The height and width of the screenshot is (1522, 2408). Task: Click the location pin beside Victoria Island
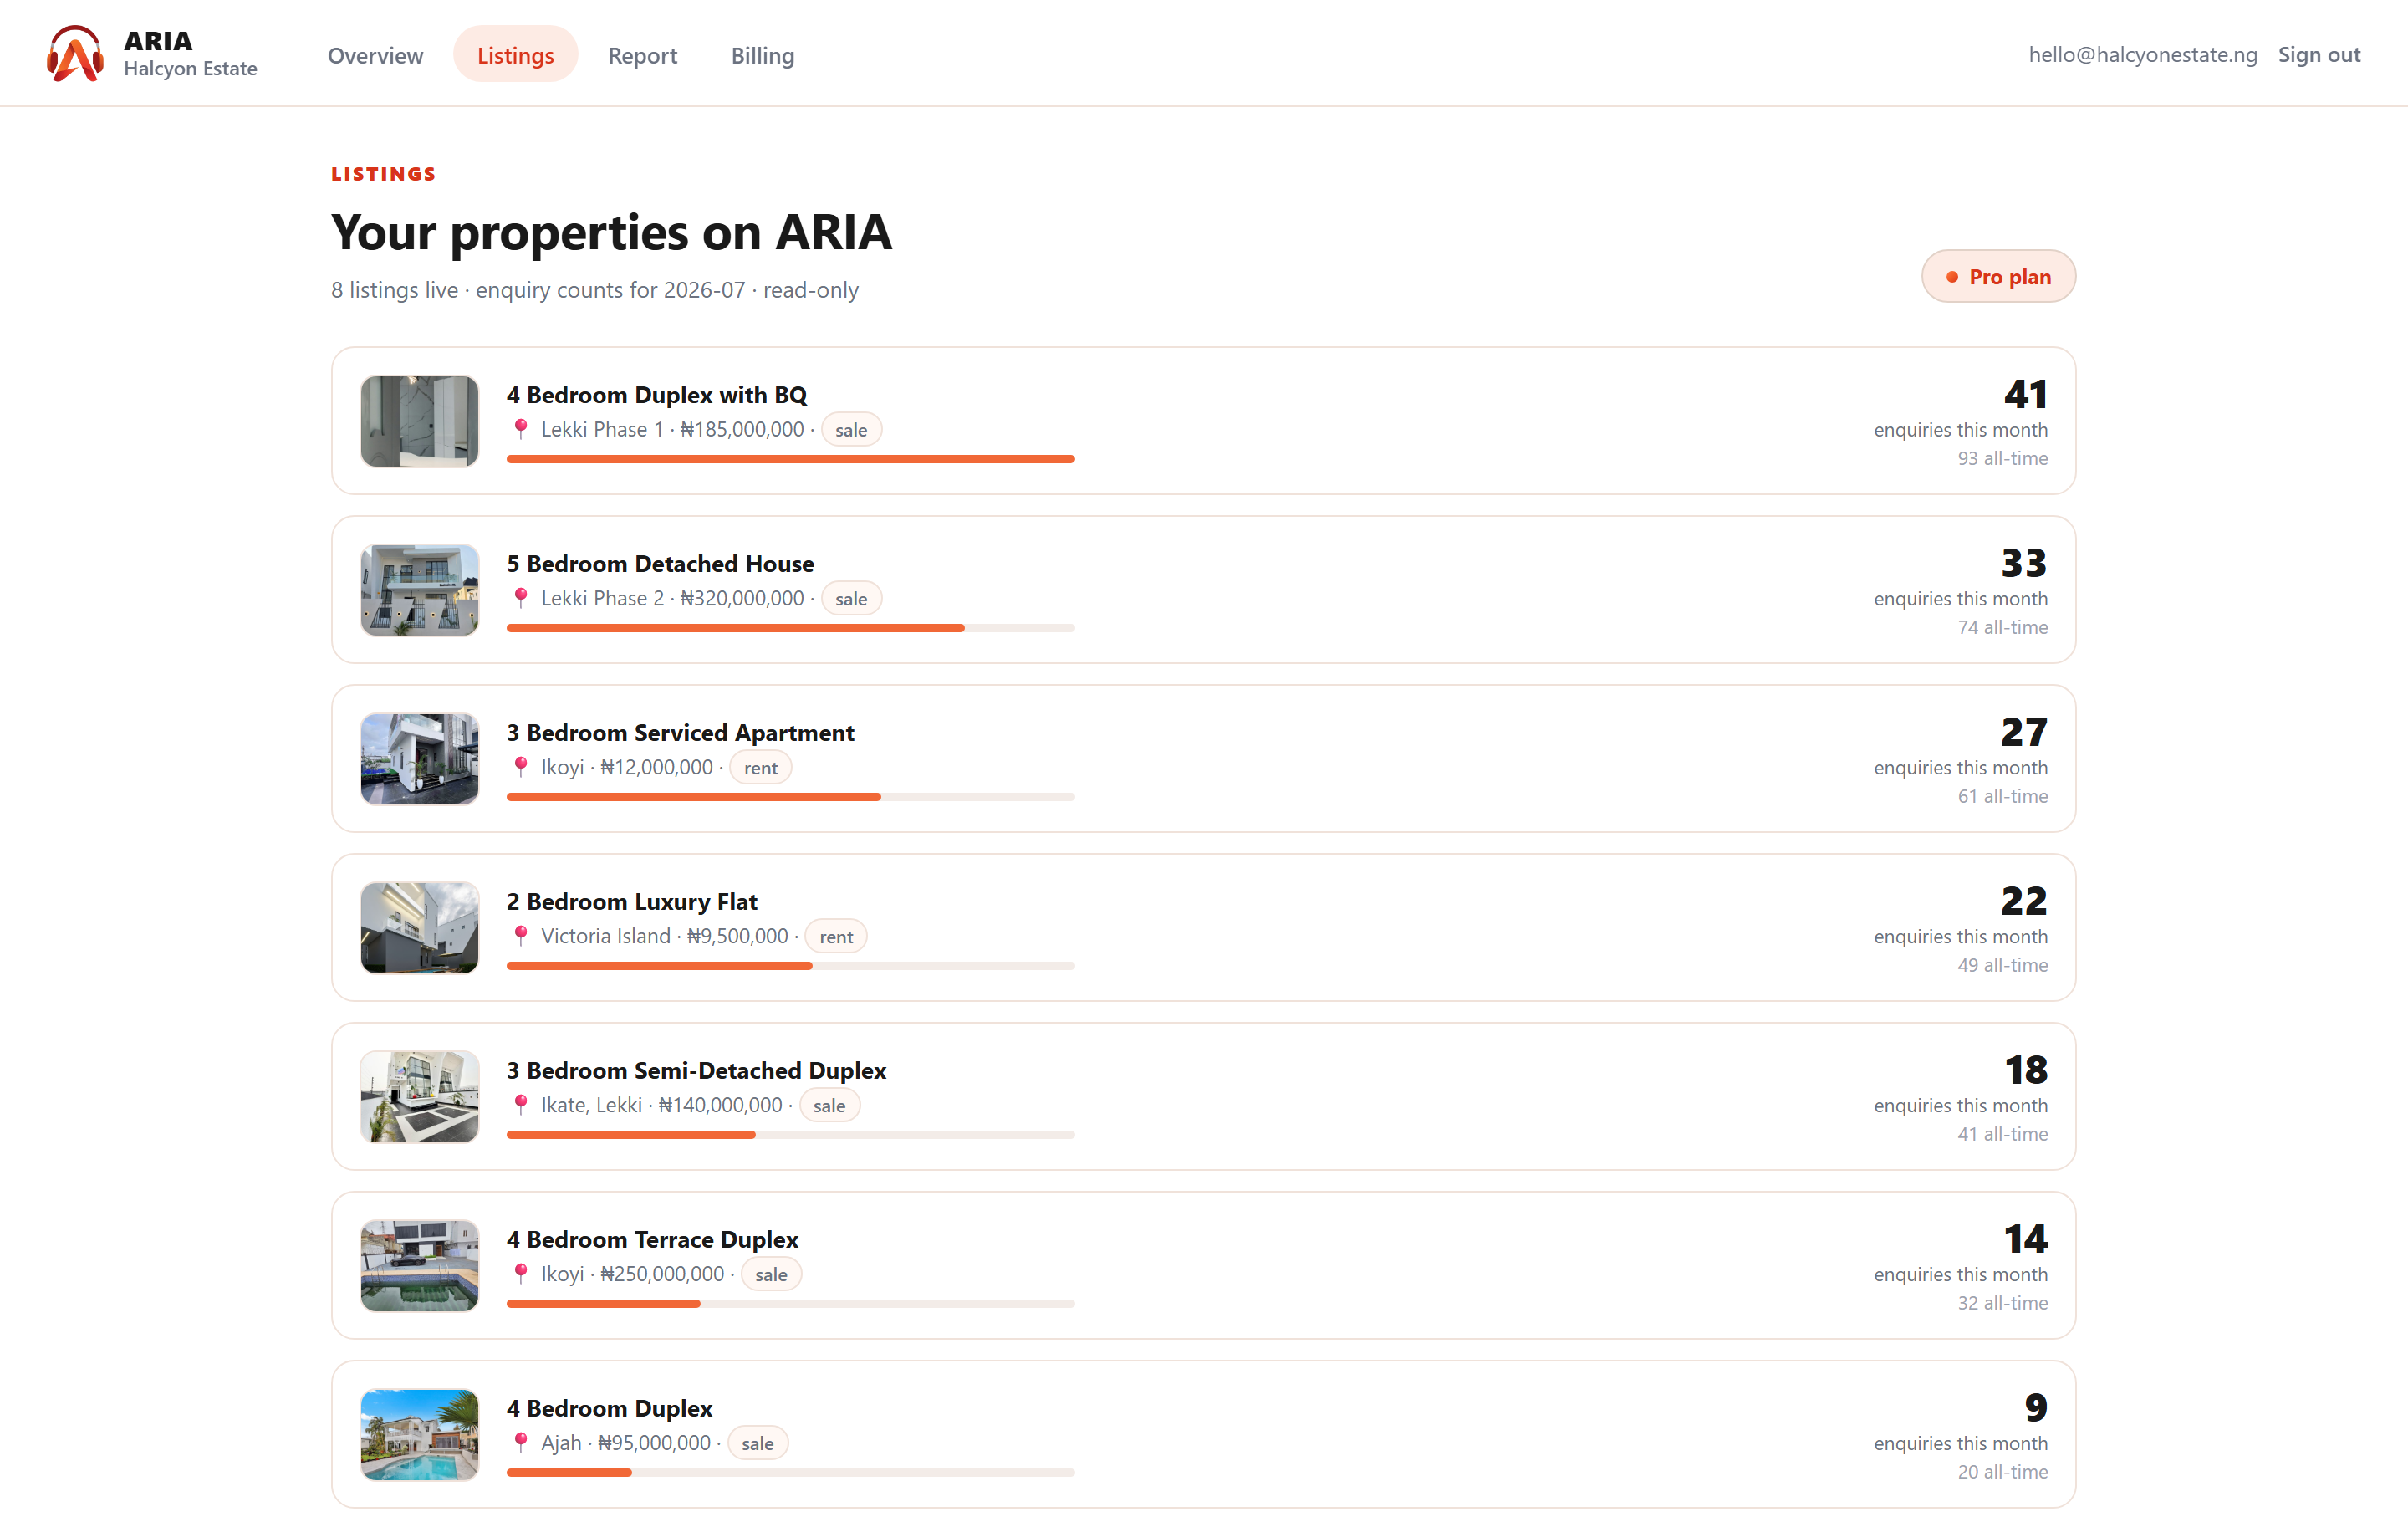click(x=520, y=936)
